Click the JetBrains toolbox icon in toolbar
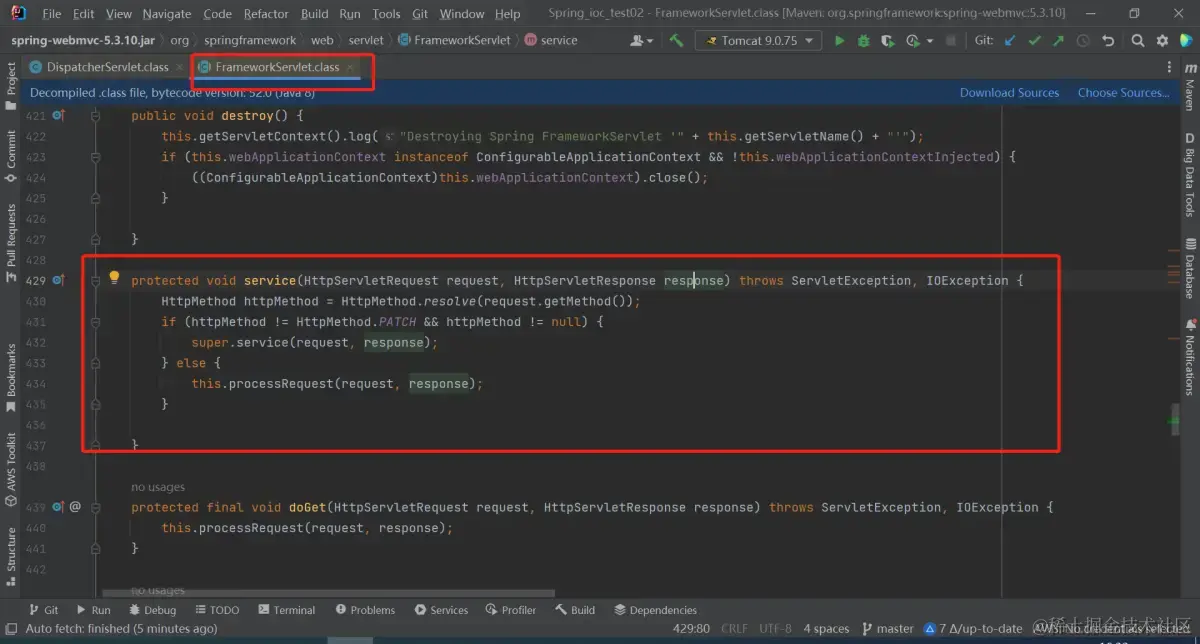The image size is (1200, 644). coord(1187,40)
